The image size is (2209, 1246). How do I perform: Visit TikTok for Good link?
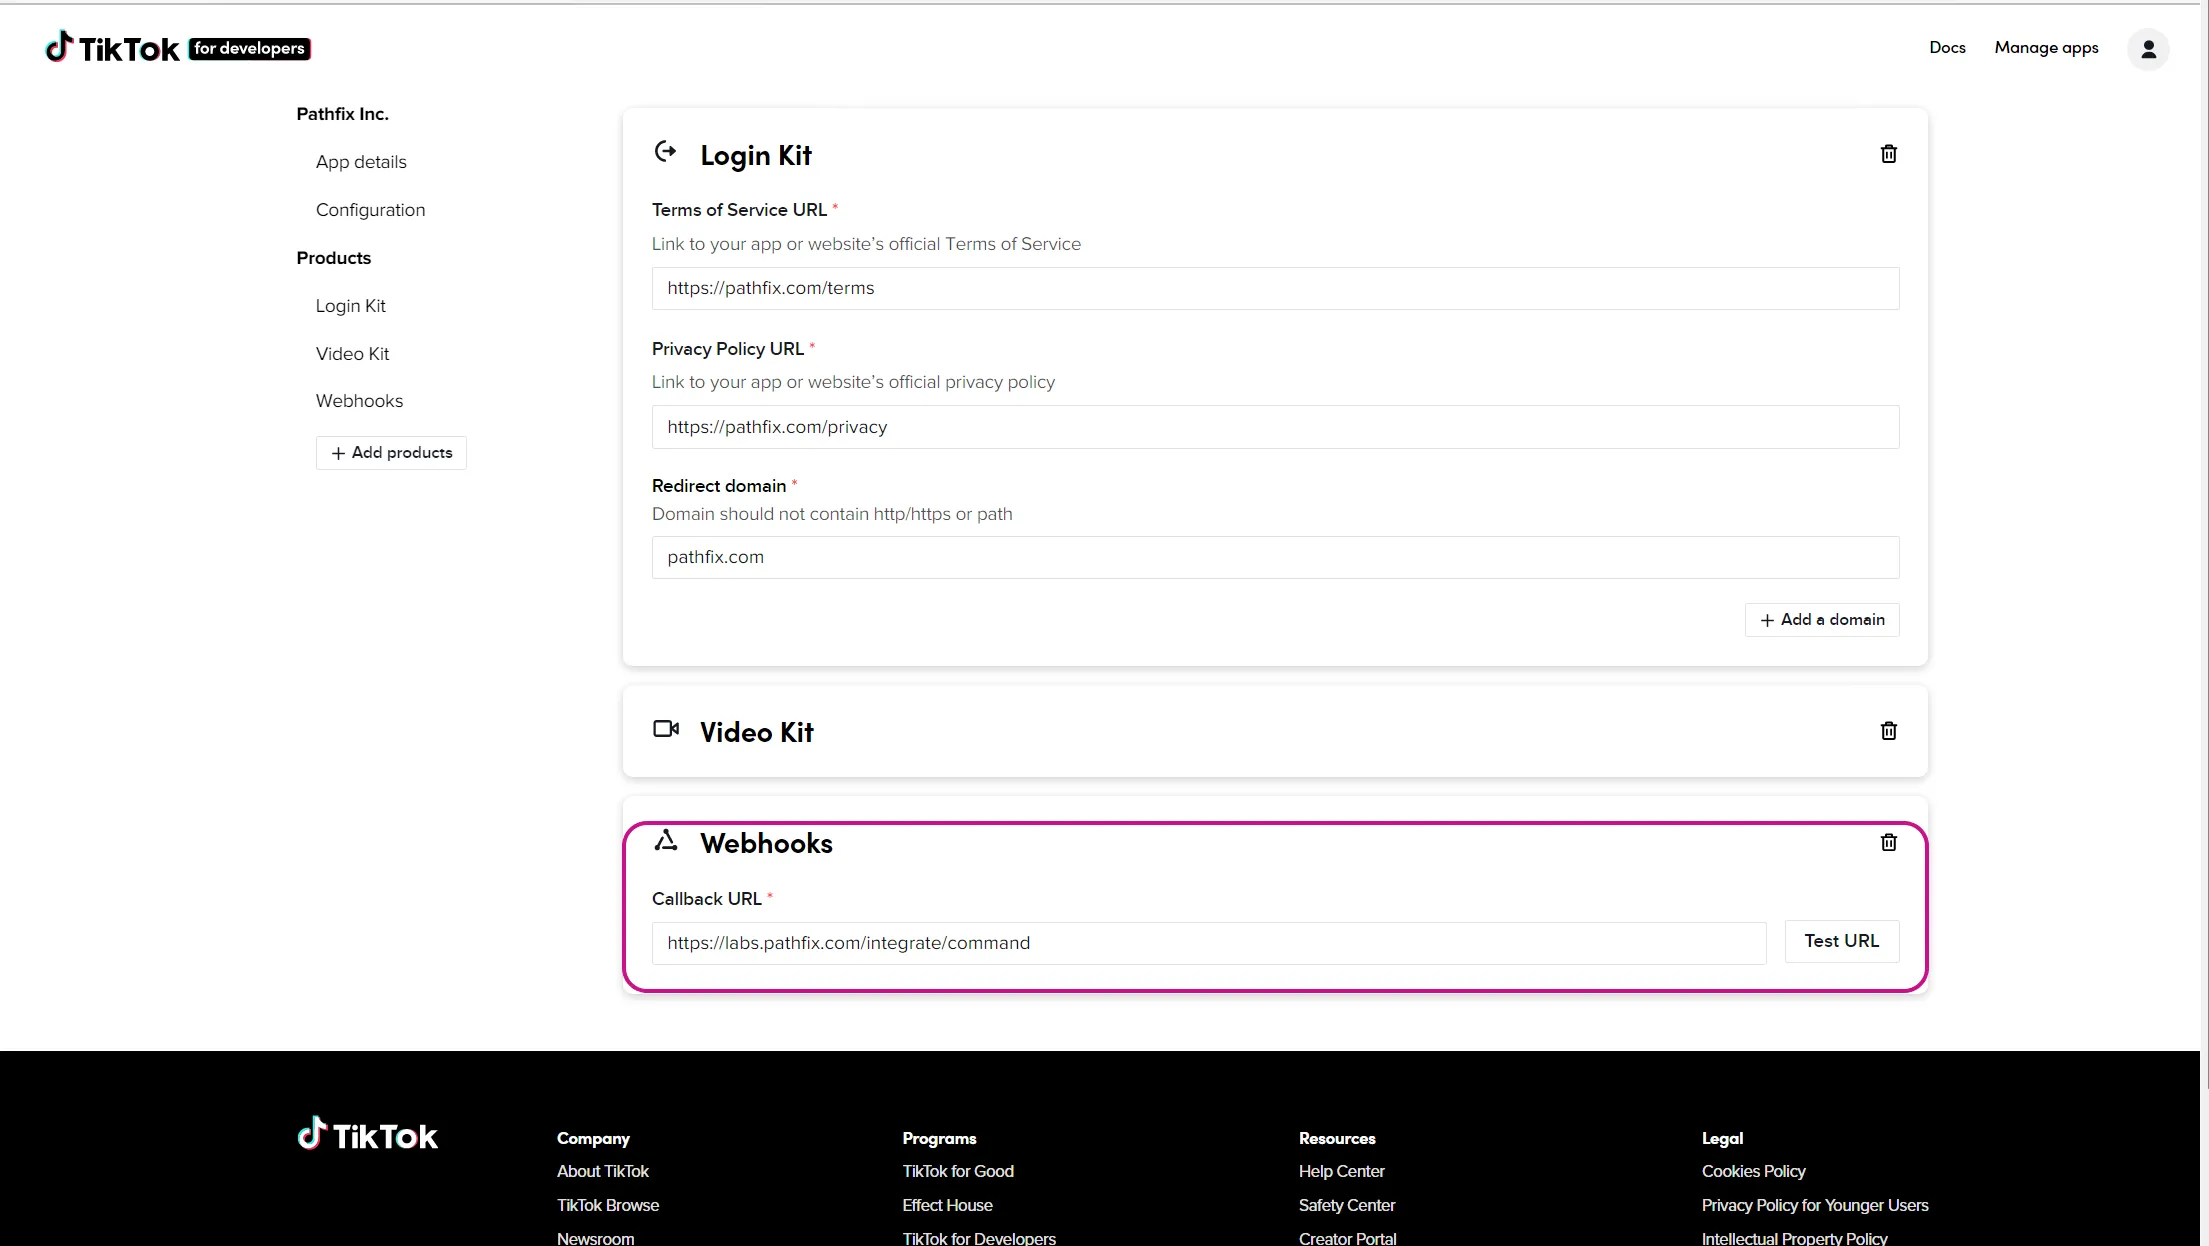click(958, 1171)
